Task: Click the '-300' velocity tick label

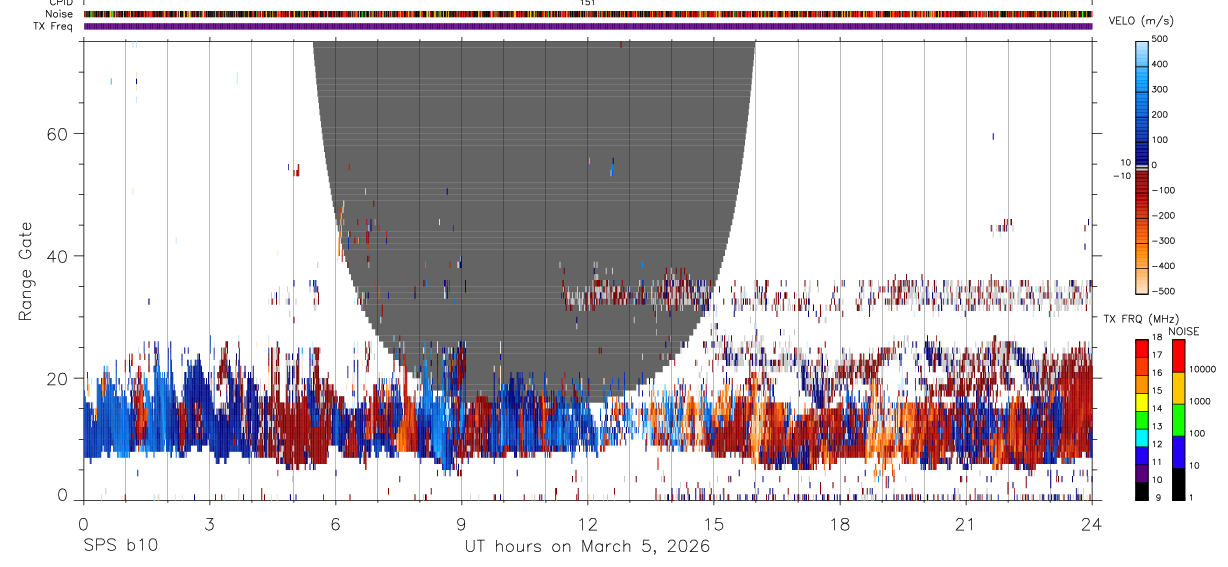Action: click(1161, 240)
